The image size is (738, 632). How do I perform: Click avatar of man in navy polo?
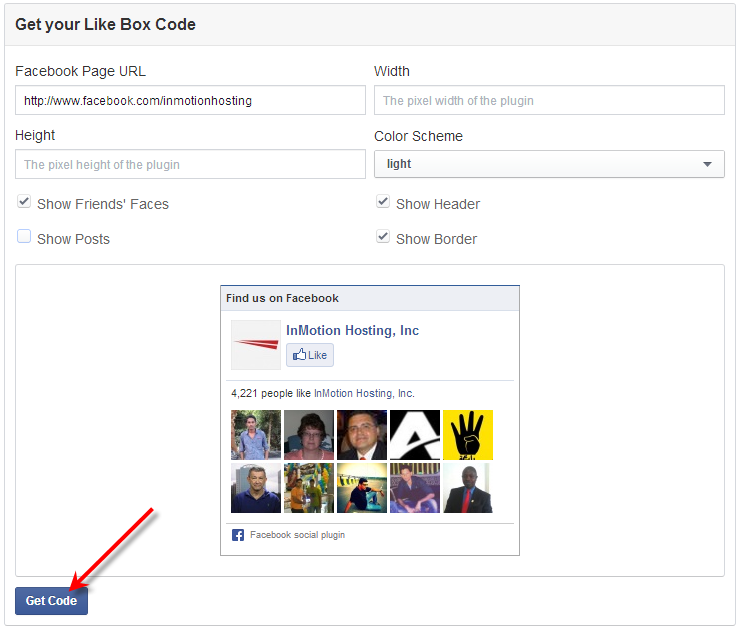click(256, 488)
